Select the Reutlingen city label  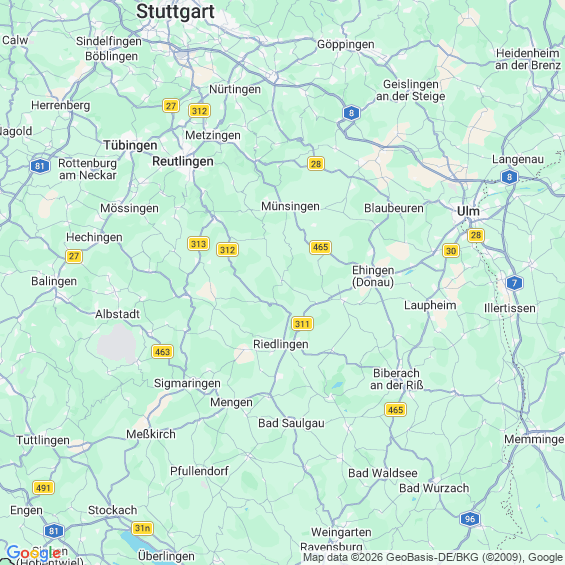183,161
